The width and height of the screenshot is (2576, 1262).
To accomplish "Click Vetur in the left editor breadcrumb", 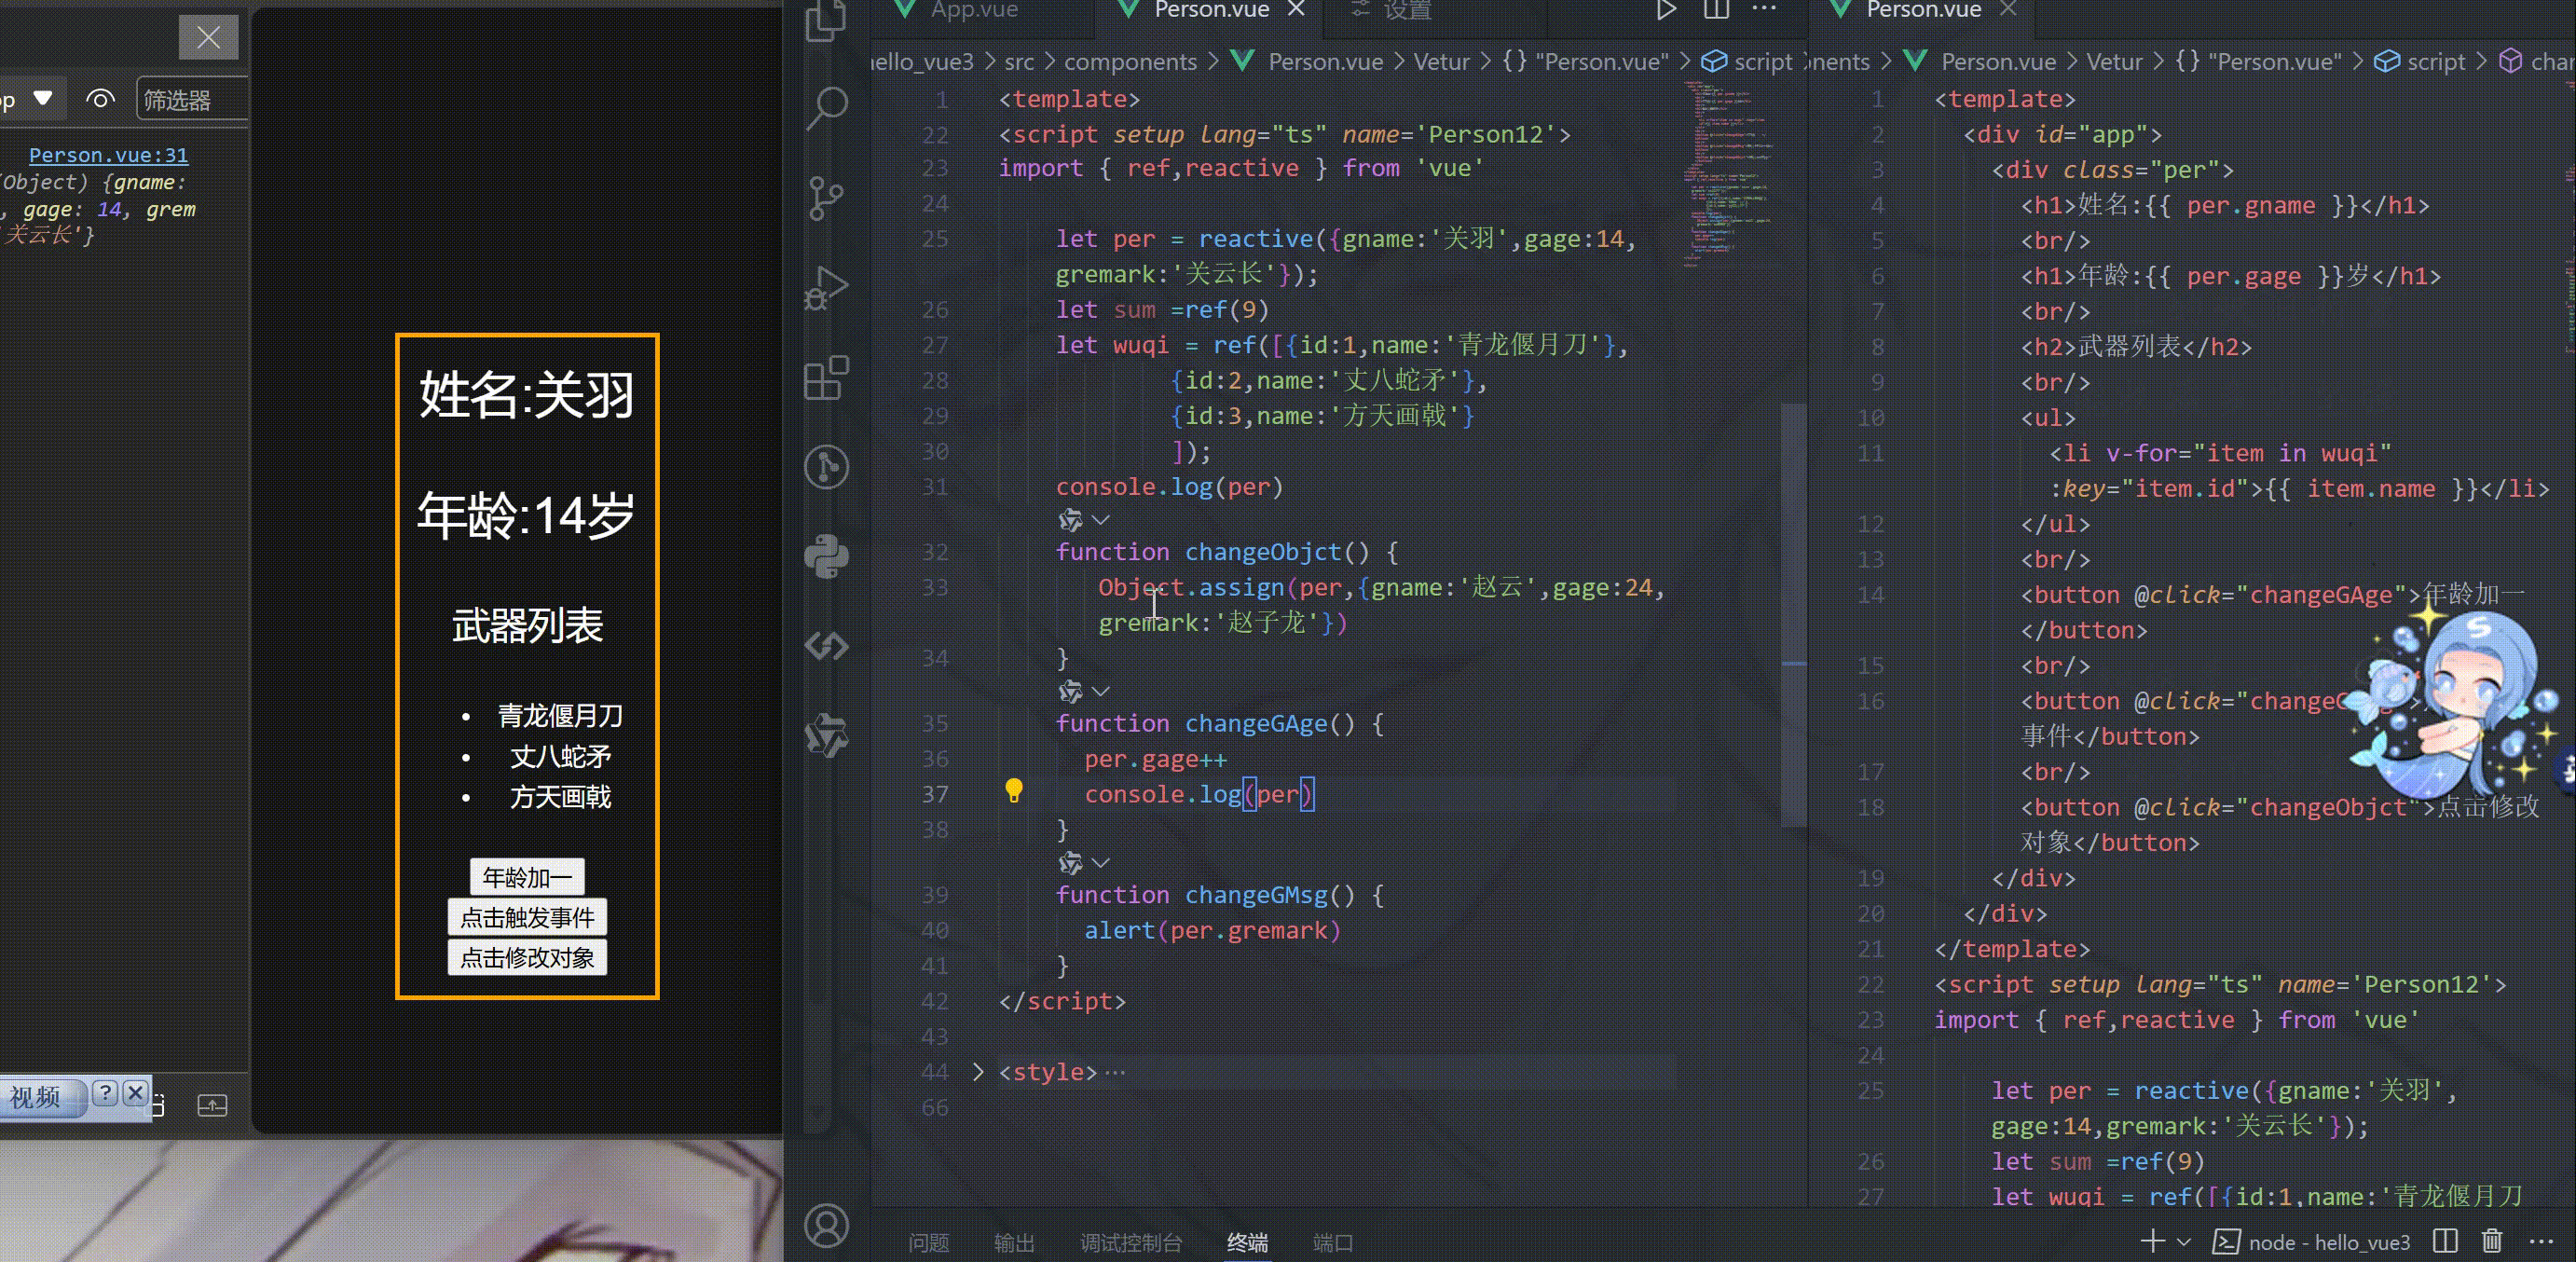I will pyautogui.click(x=1441, y=62).
